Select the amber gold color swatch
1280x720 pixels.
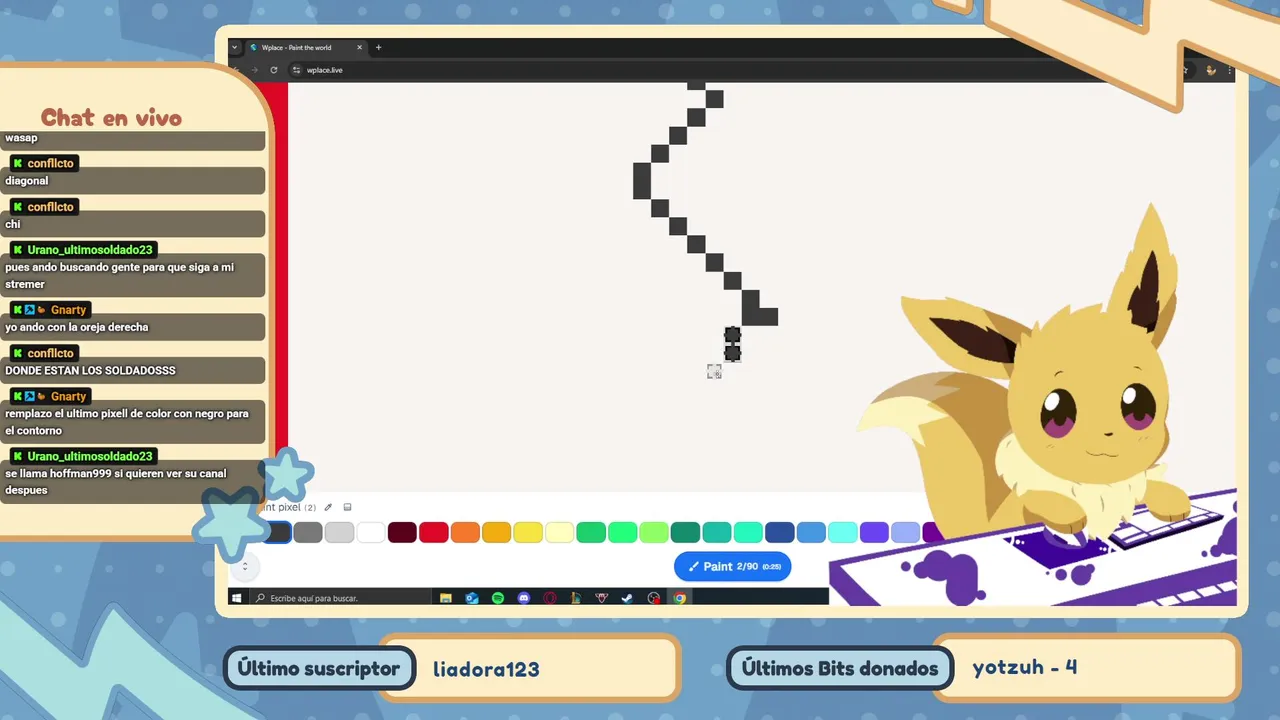click(x=496, y=532)
